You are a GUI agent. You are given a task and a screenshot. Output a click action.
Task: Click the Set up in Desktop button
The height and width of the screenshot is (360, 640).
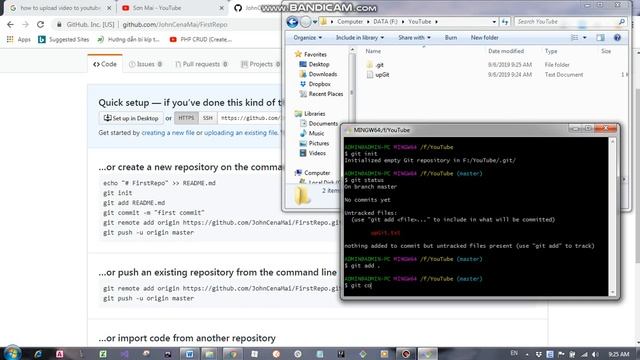coord(131,118)
